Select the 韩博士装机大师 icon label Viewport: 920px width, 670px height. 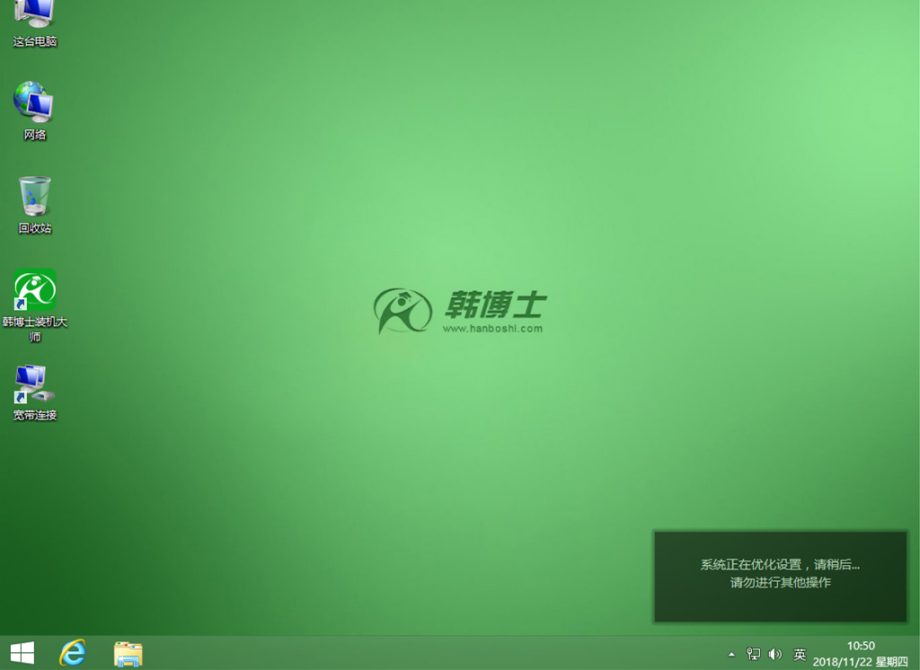coord(33,330)
